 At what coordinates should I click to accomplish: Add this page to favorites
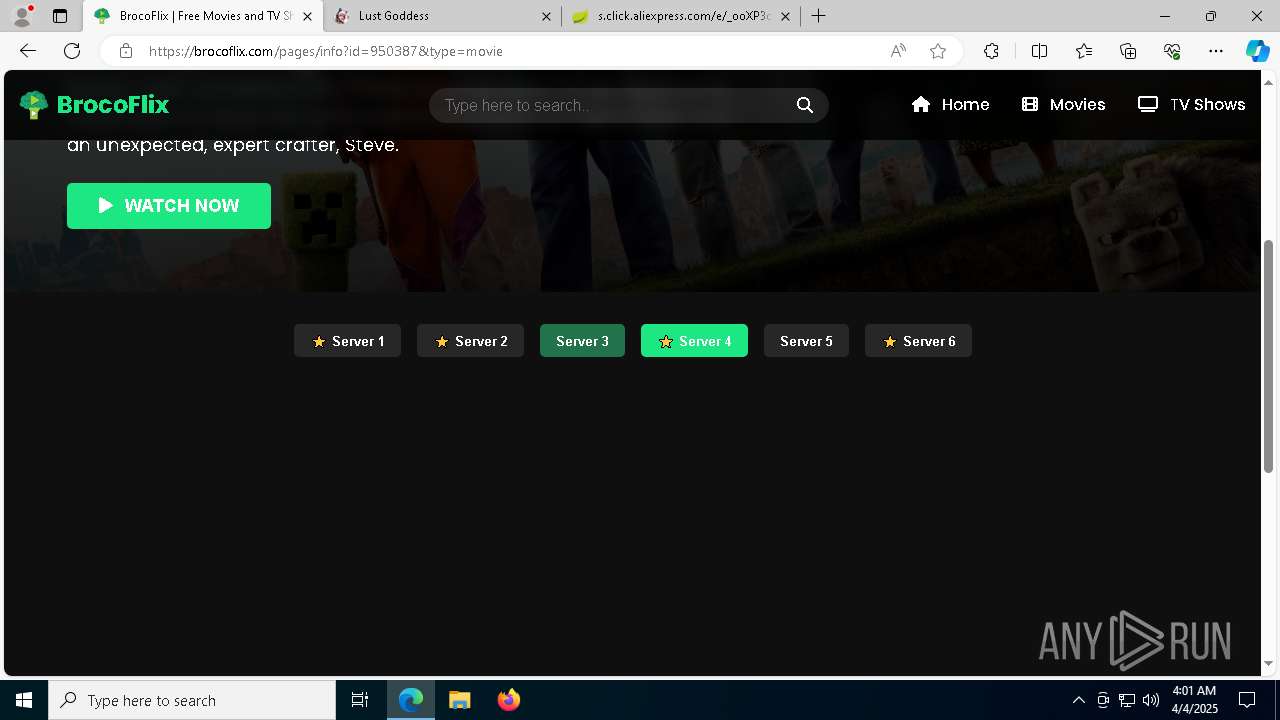pos(938,51)
